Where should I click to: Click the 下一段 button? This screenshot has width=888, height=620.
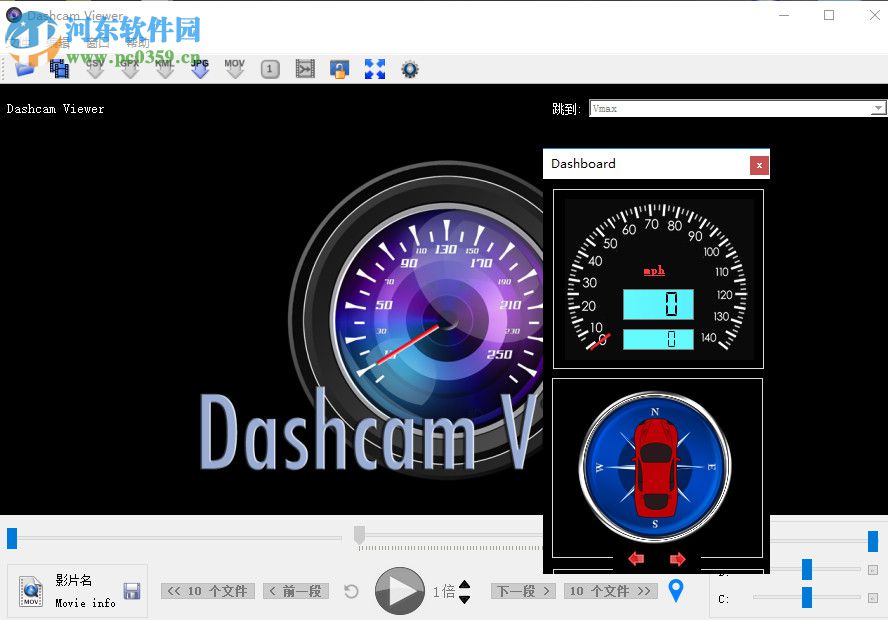click(x=522, y=591)
